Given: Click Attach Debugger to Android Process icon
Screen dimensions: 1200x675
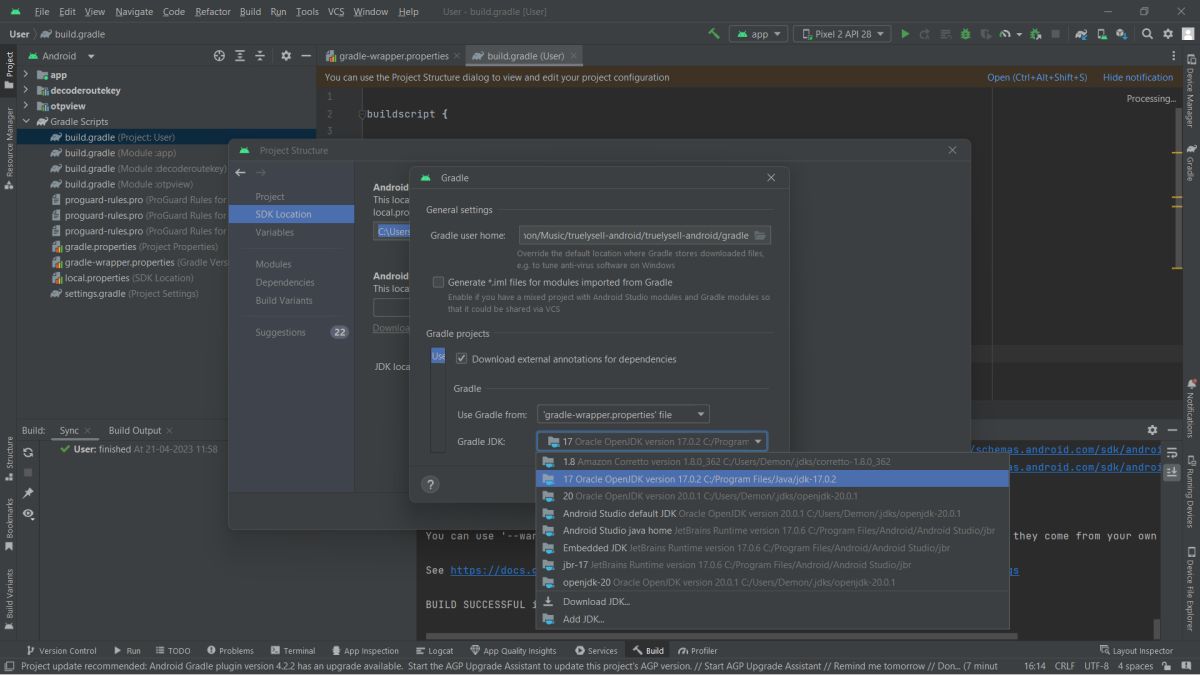Looking at the screenshot, I should (x=1036, y=33).
